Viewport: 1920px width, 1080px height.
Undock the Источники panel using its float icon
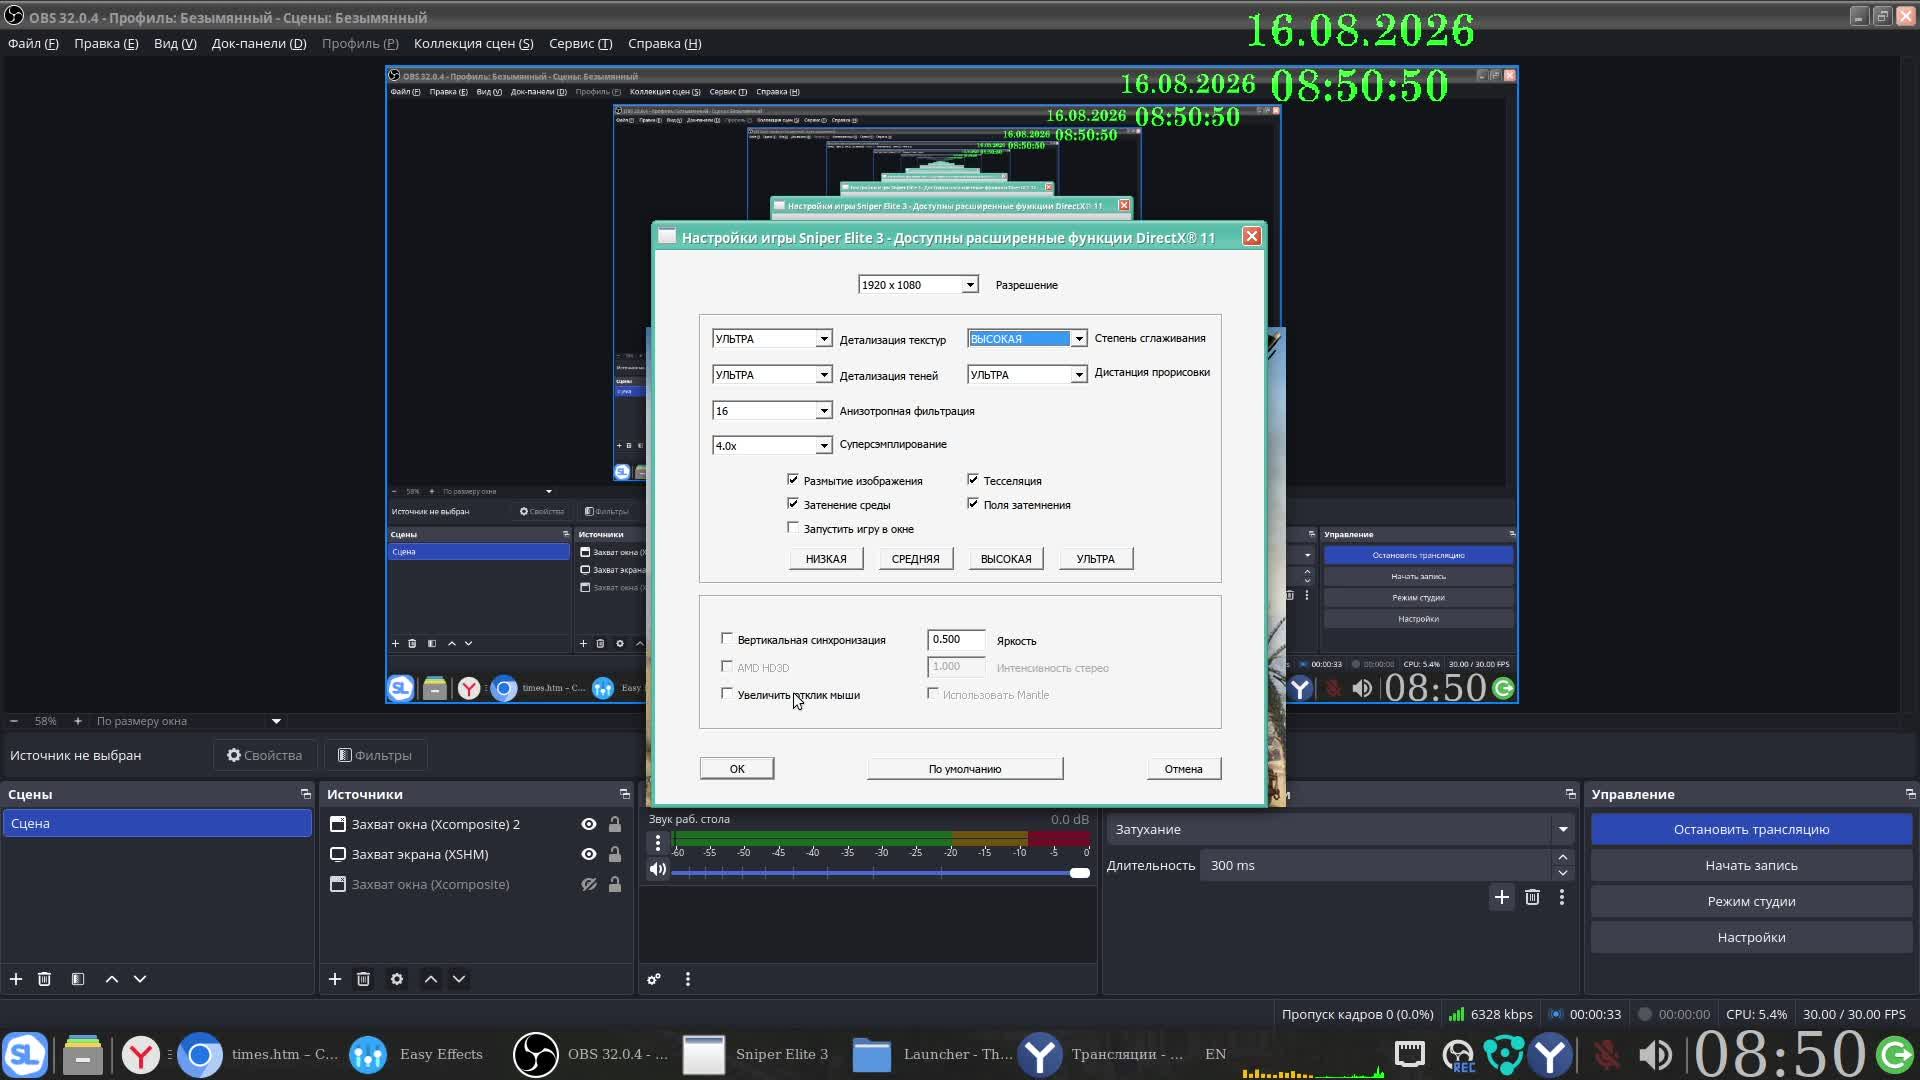[x=625, y=794]
